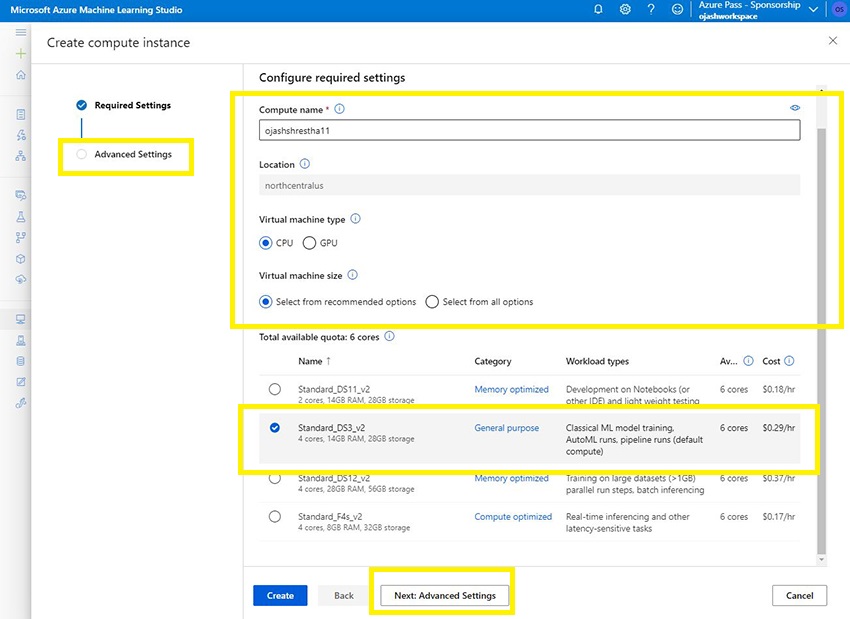
Task: Click info icon beside Total available quota
Action: (389, 337)
